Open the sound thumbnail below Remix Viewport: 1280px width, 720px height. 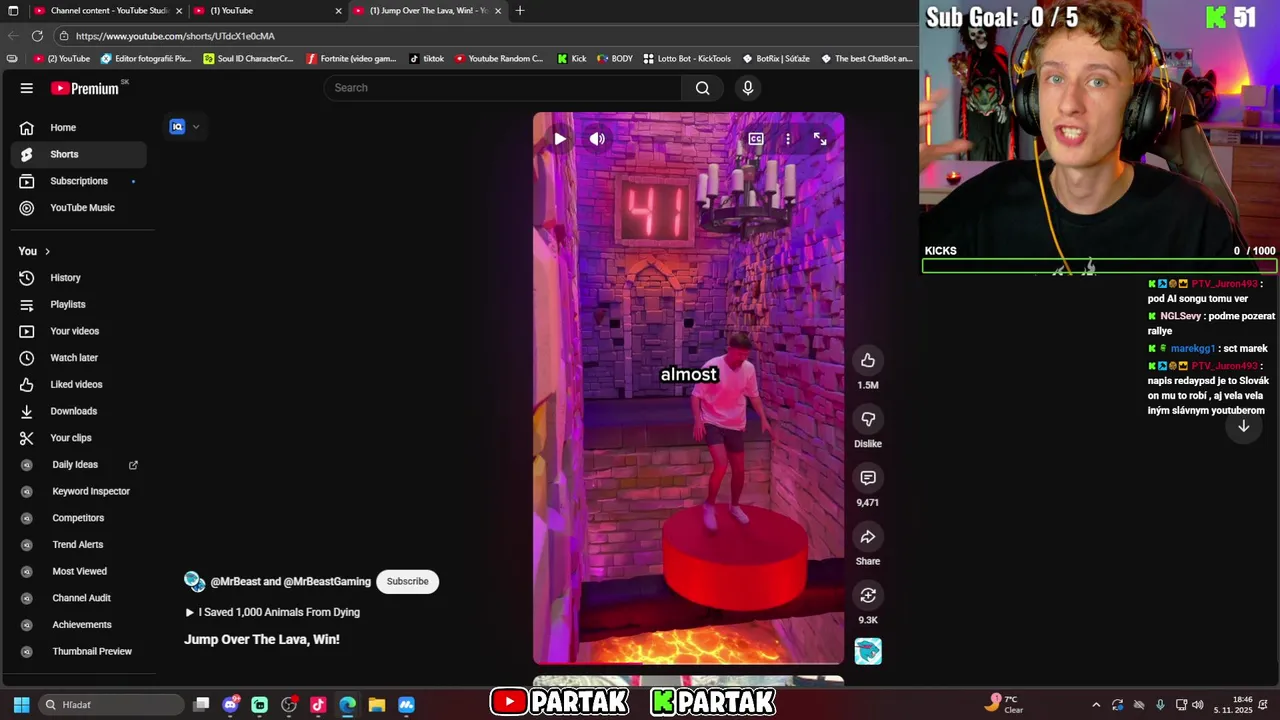coord(868,651)
